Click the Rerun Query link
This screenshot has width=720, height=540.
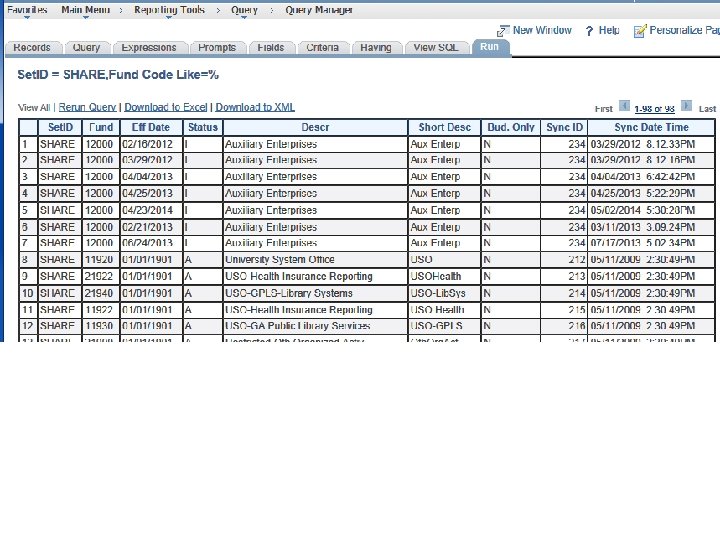[87, 107]
